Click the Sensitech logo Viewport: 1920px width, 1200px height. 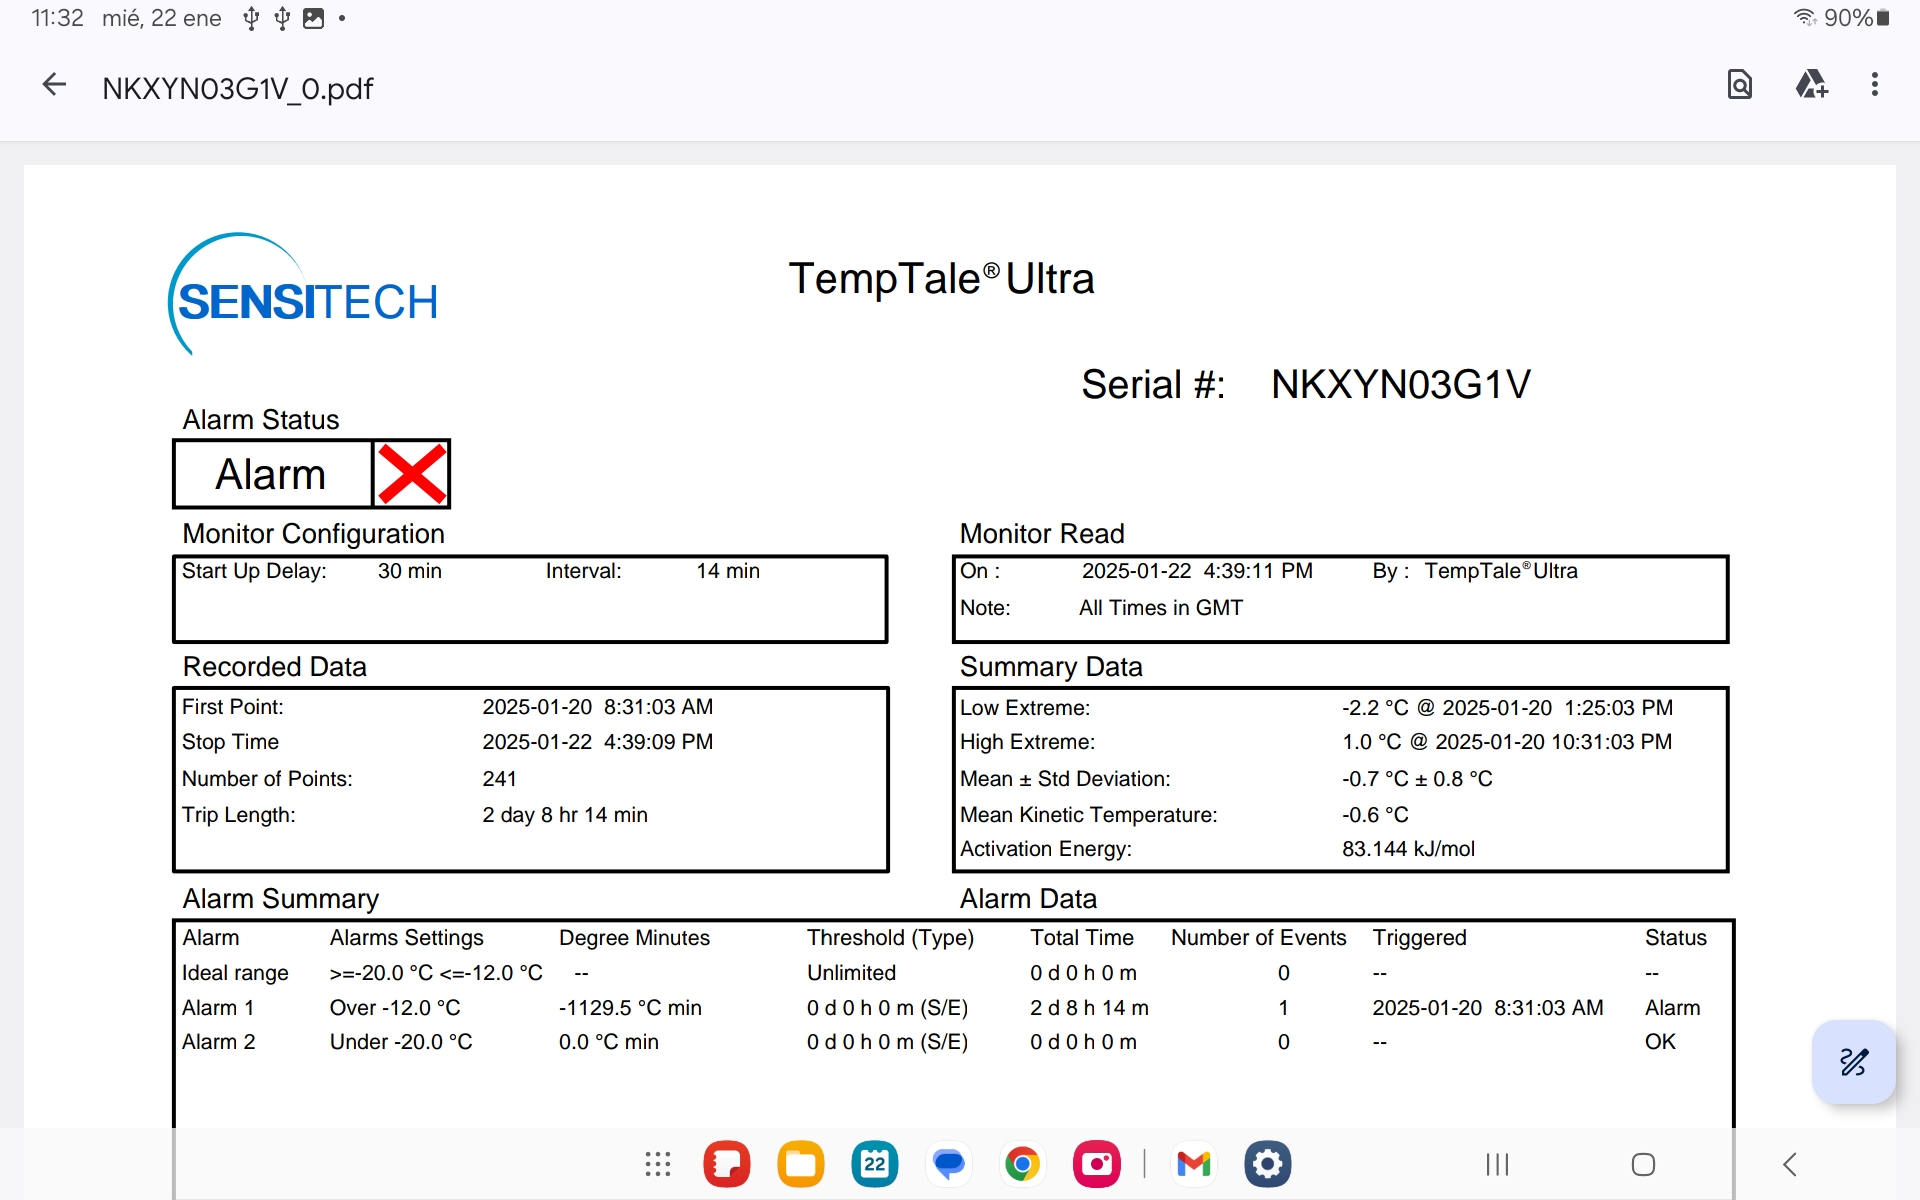pyautogui.click(x=303, y=295)
